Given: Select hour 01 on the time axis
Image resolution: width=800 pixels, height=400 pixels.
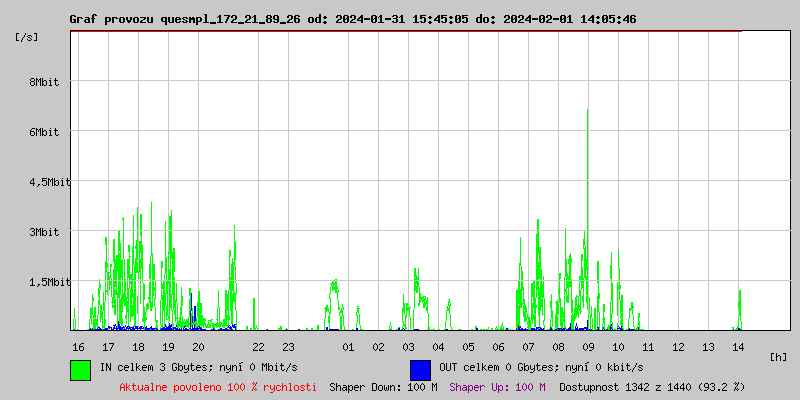Looking at the screenshot, I should [x=348, y=347].
